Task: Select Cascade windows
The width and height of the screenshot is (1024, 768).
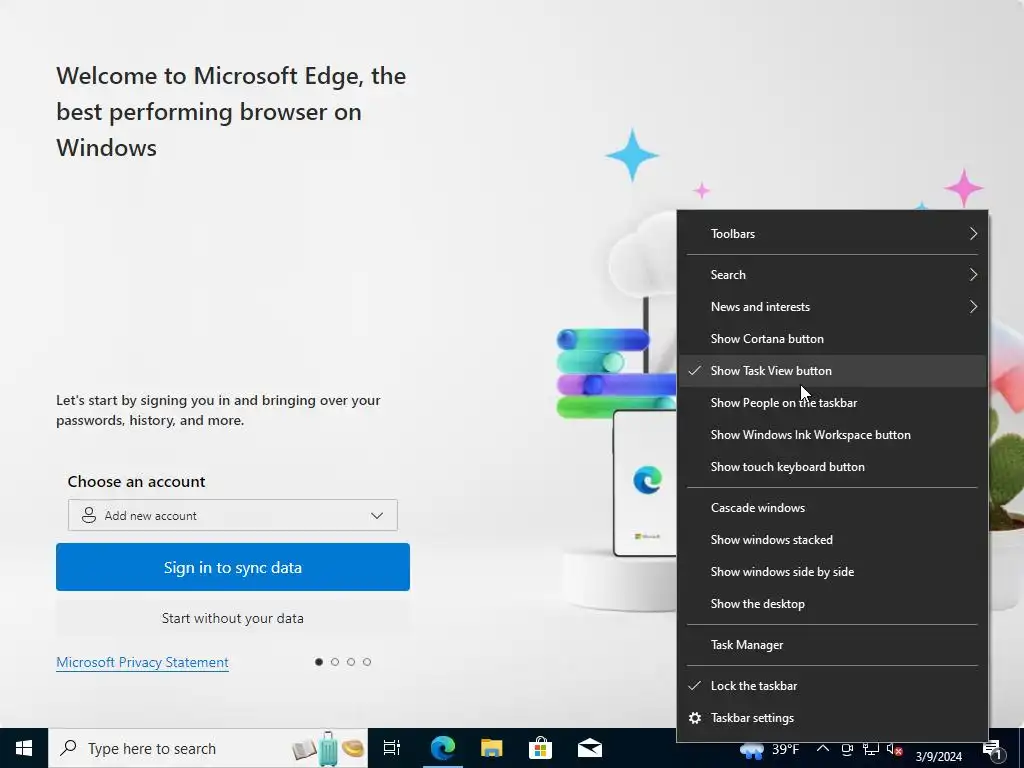Action: [x=832, y=508]
